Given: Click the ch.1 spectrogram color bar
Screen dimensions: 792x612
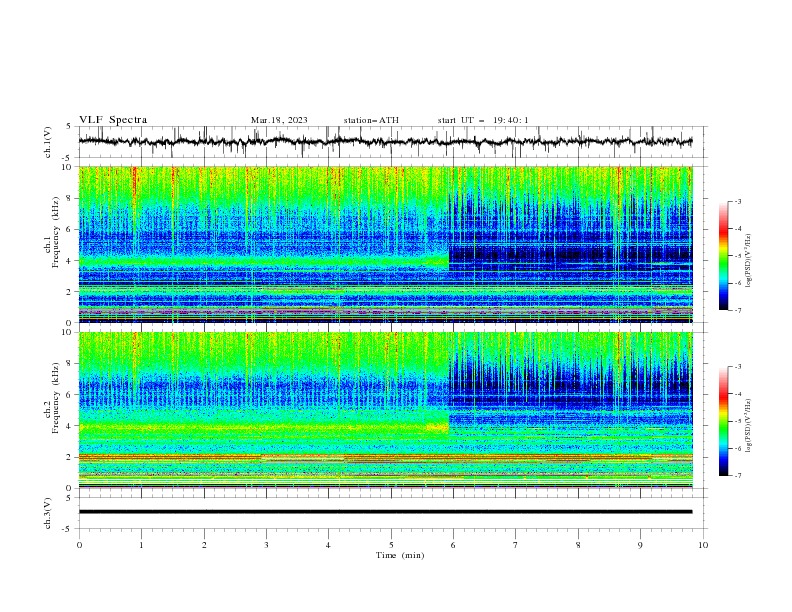Looking at the screenshot, I should click(723, 255).
